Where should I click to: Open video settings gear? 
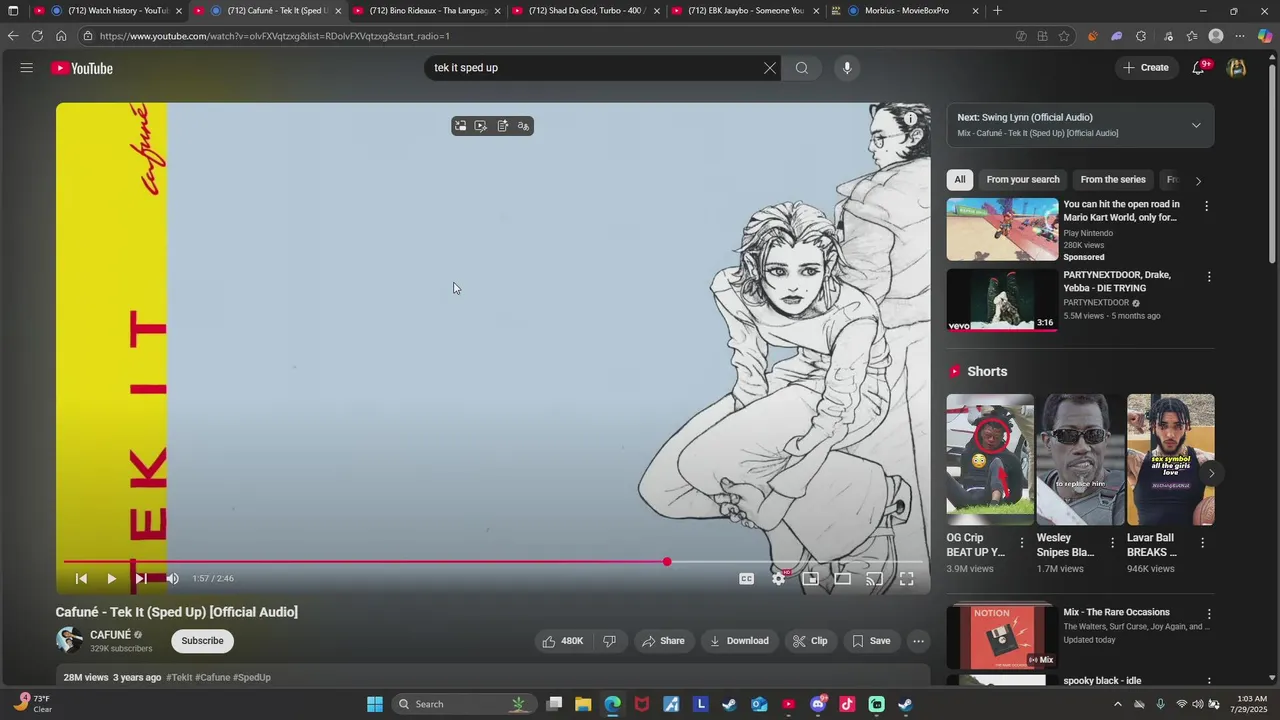click(779, 578)
